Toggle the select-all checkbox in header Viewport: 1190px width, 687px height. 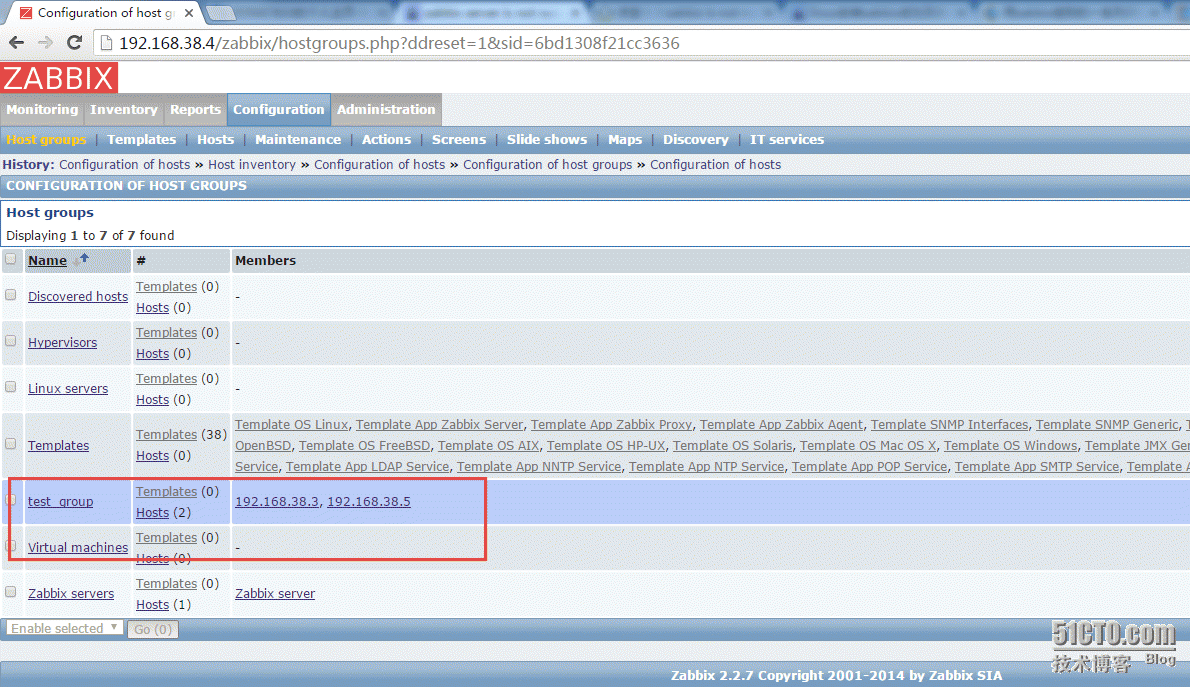(x=11, y=259)
